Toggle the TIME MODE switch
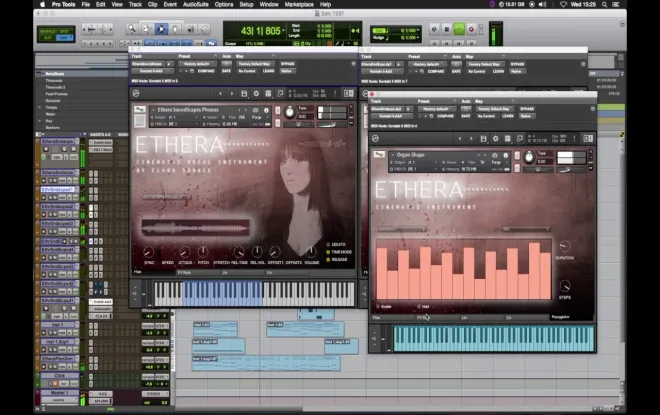 (x=328, y=252)
